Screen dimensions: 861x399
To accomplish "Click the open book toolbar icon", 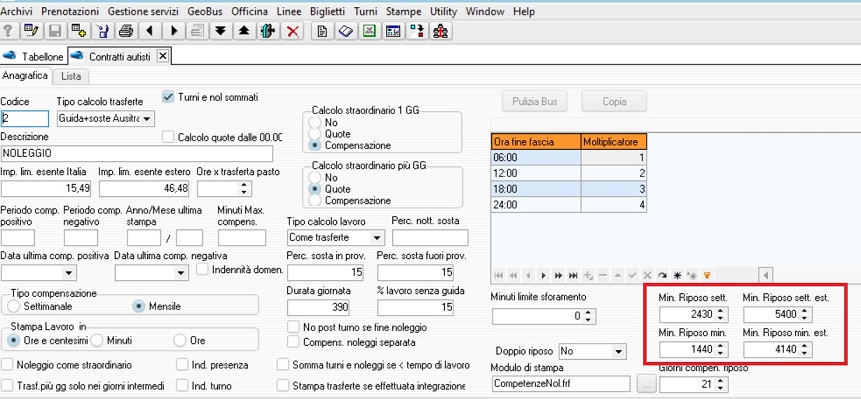I will (345, 31).
